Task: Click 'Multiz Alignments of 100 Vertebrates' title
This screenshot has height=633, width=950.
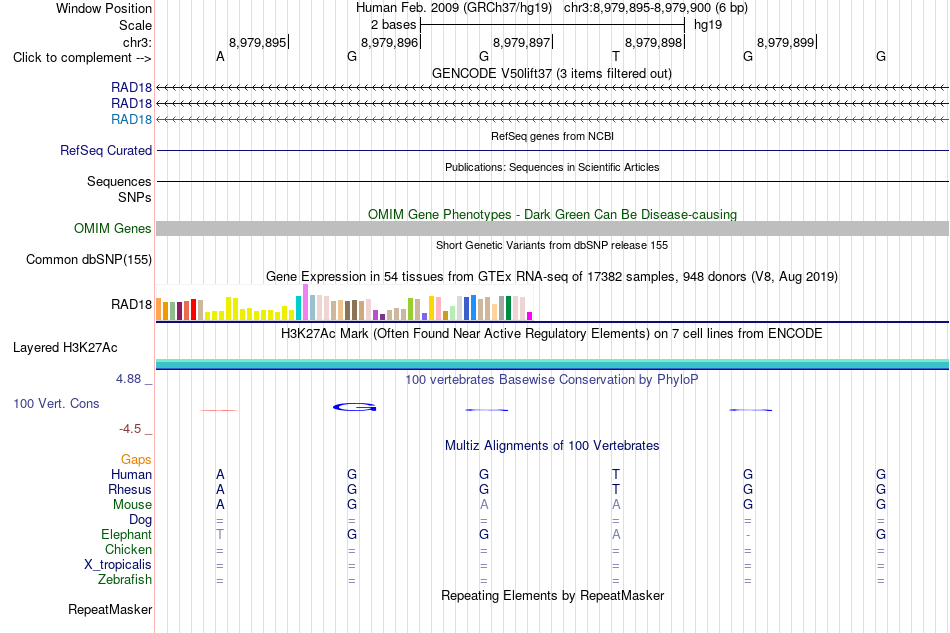Action: point(552,446)
